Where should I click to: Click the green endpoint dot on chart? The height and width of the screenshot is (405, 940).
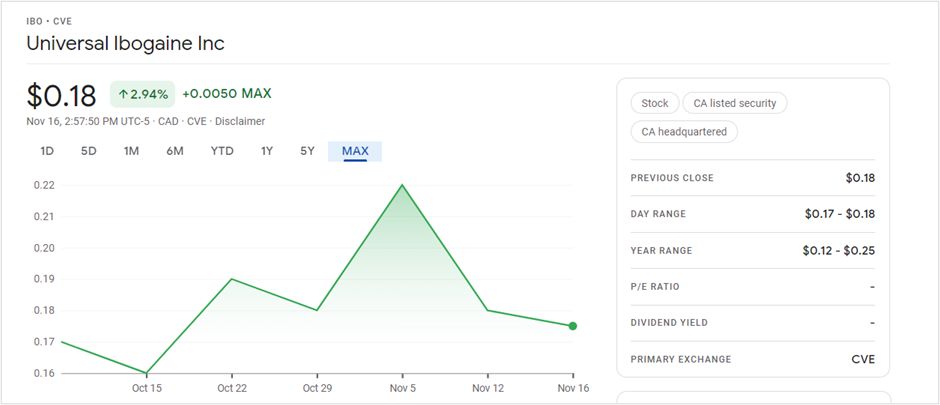pos(573,326)
